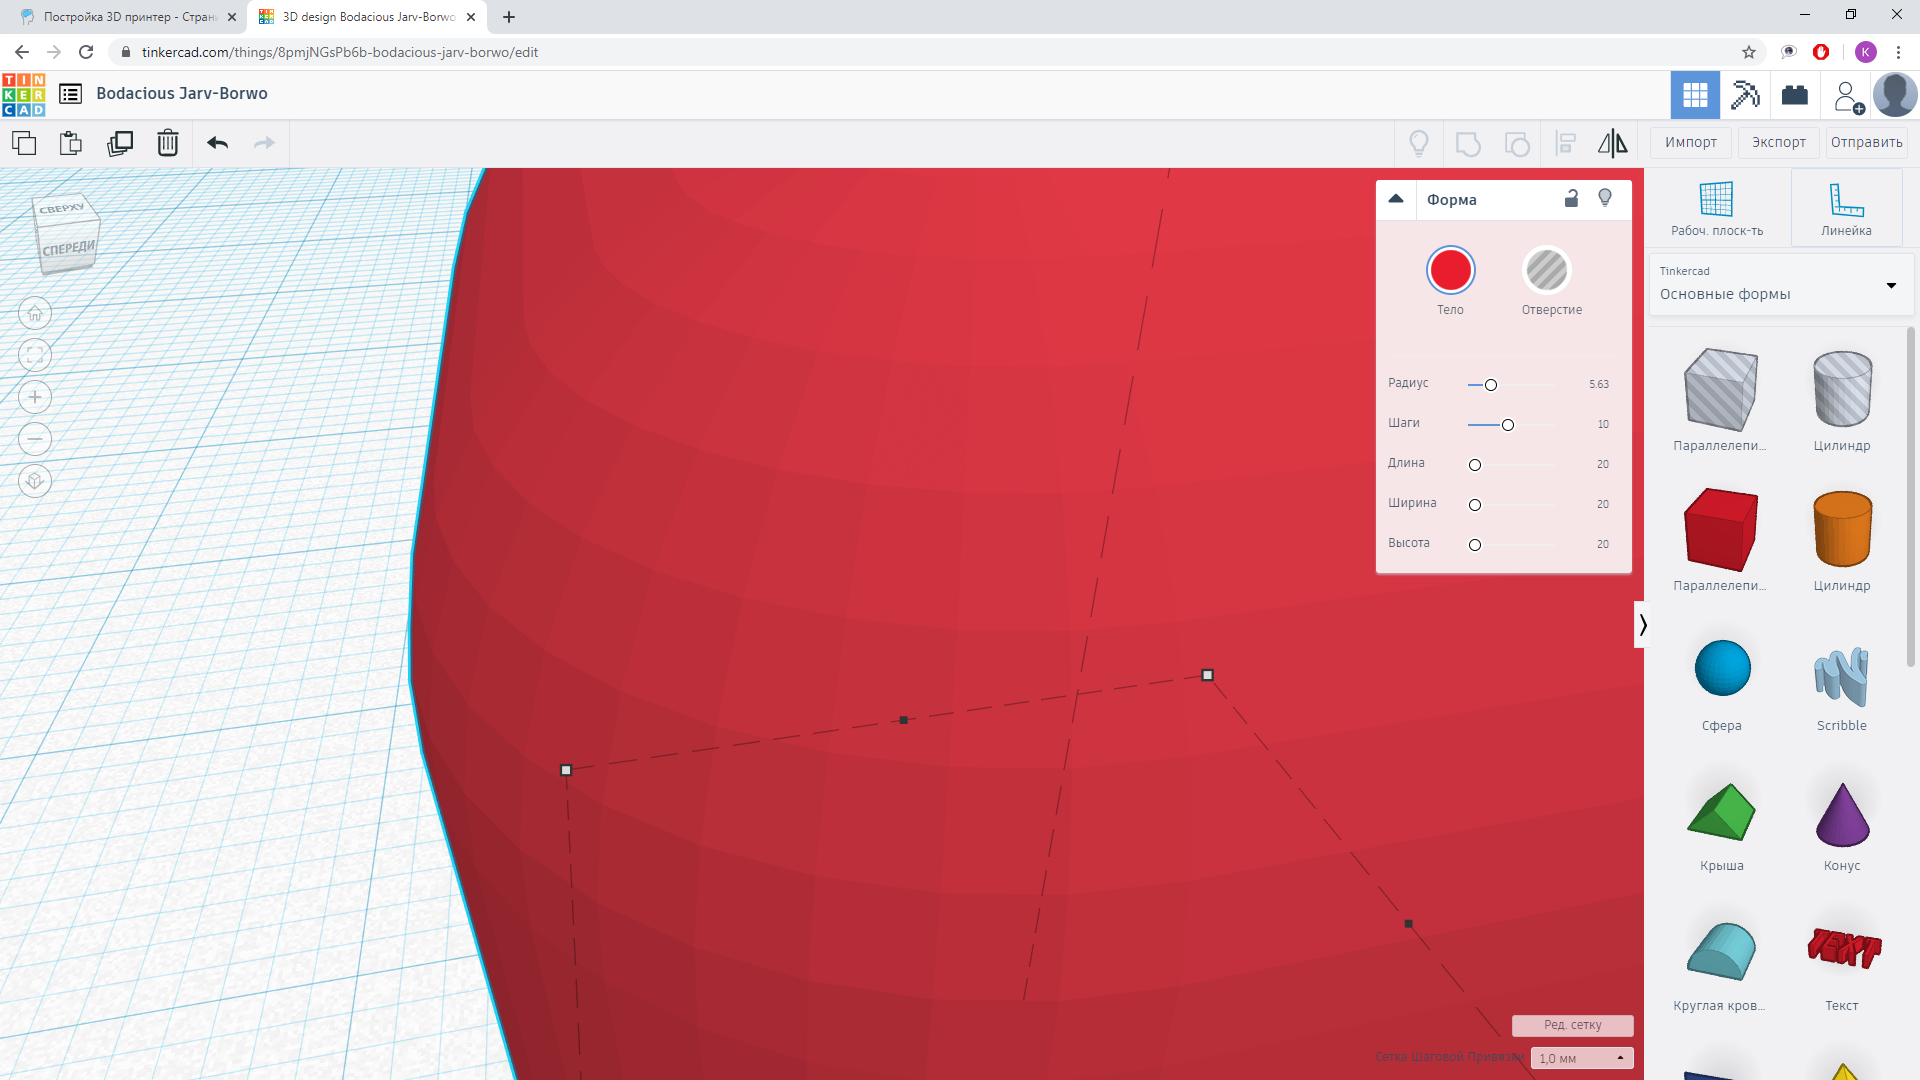Click the Fit all in view icon
This screenshot has height=1080, width=1920.
pos(35,355)
